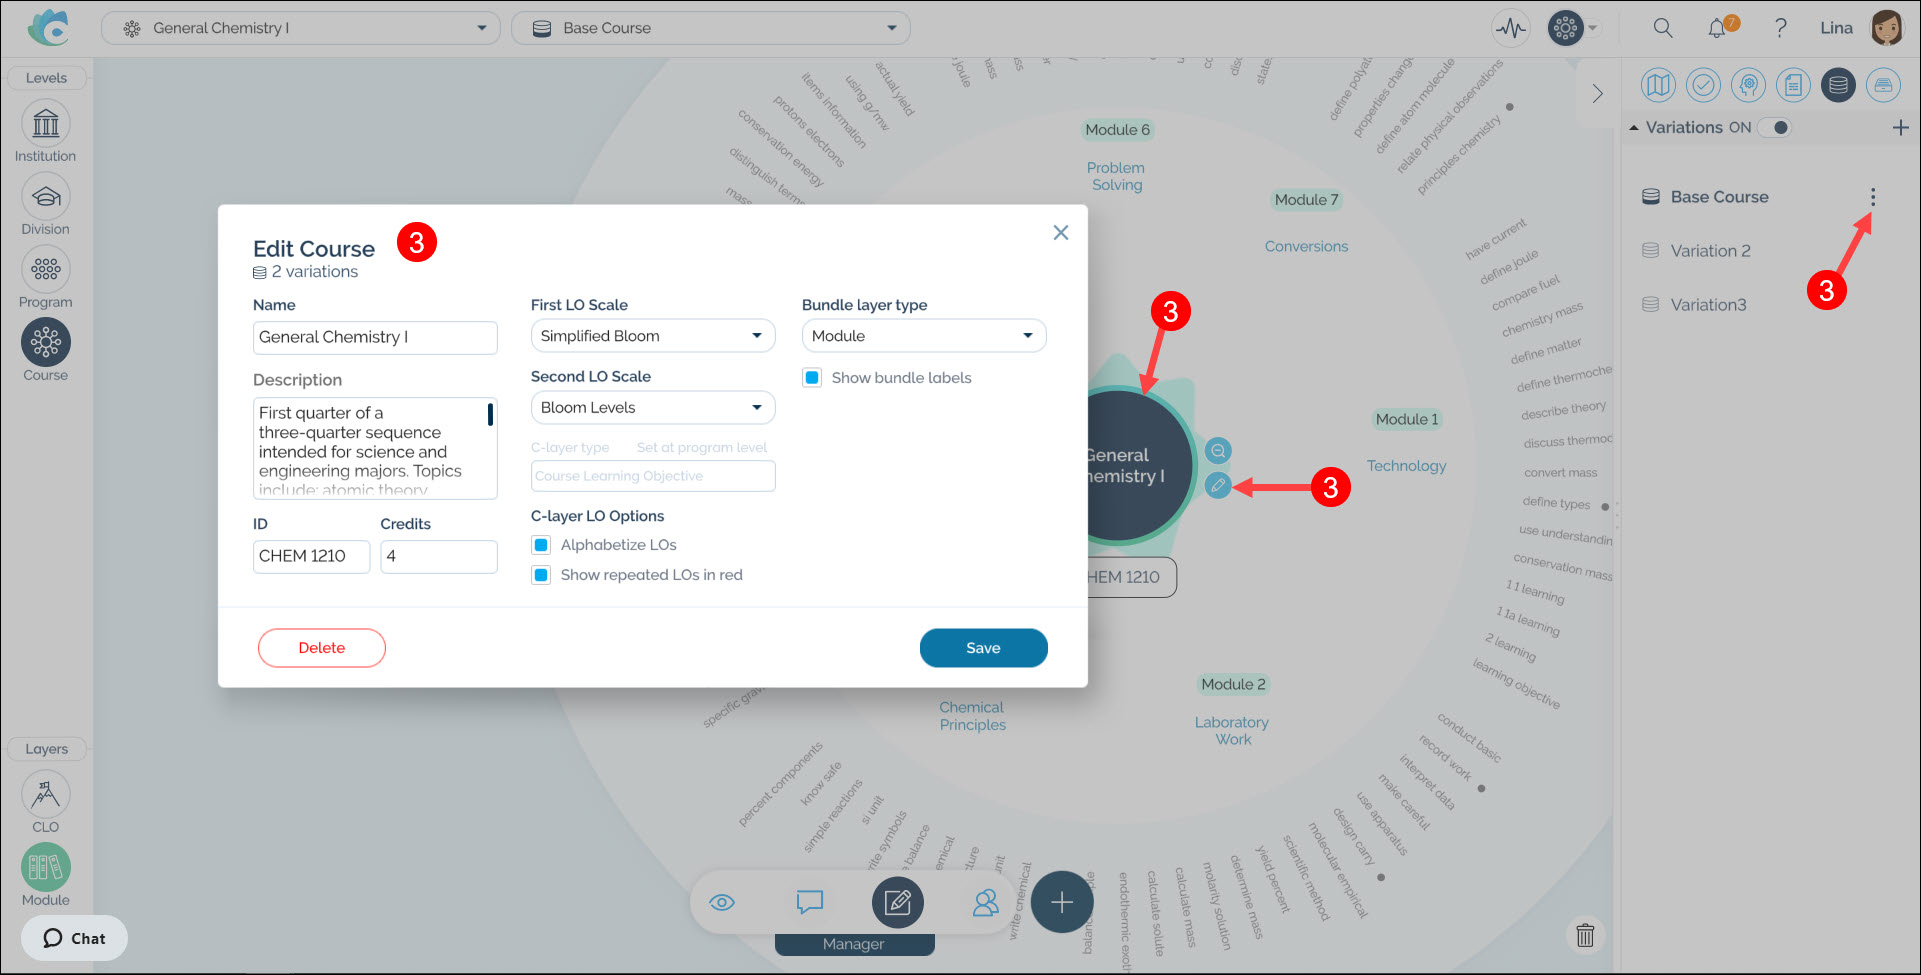Click the pencil edit icon beside course node
This screenshot has width=1921, height=975.
[1217, 486]
